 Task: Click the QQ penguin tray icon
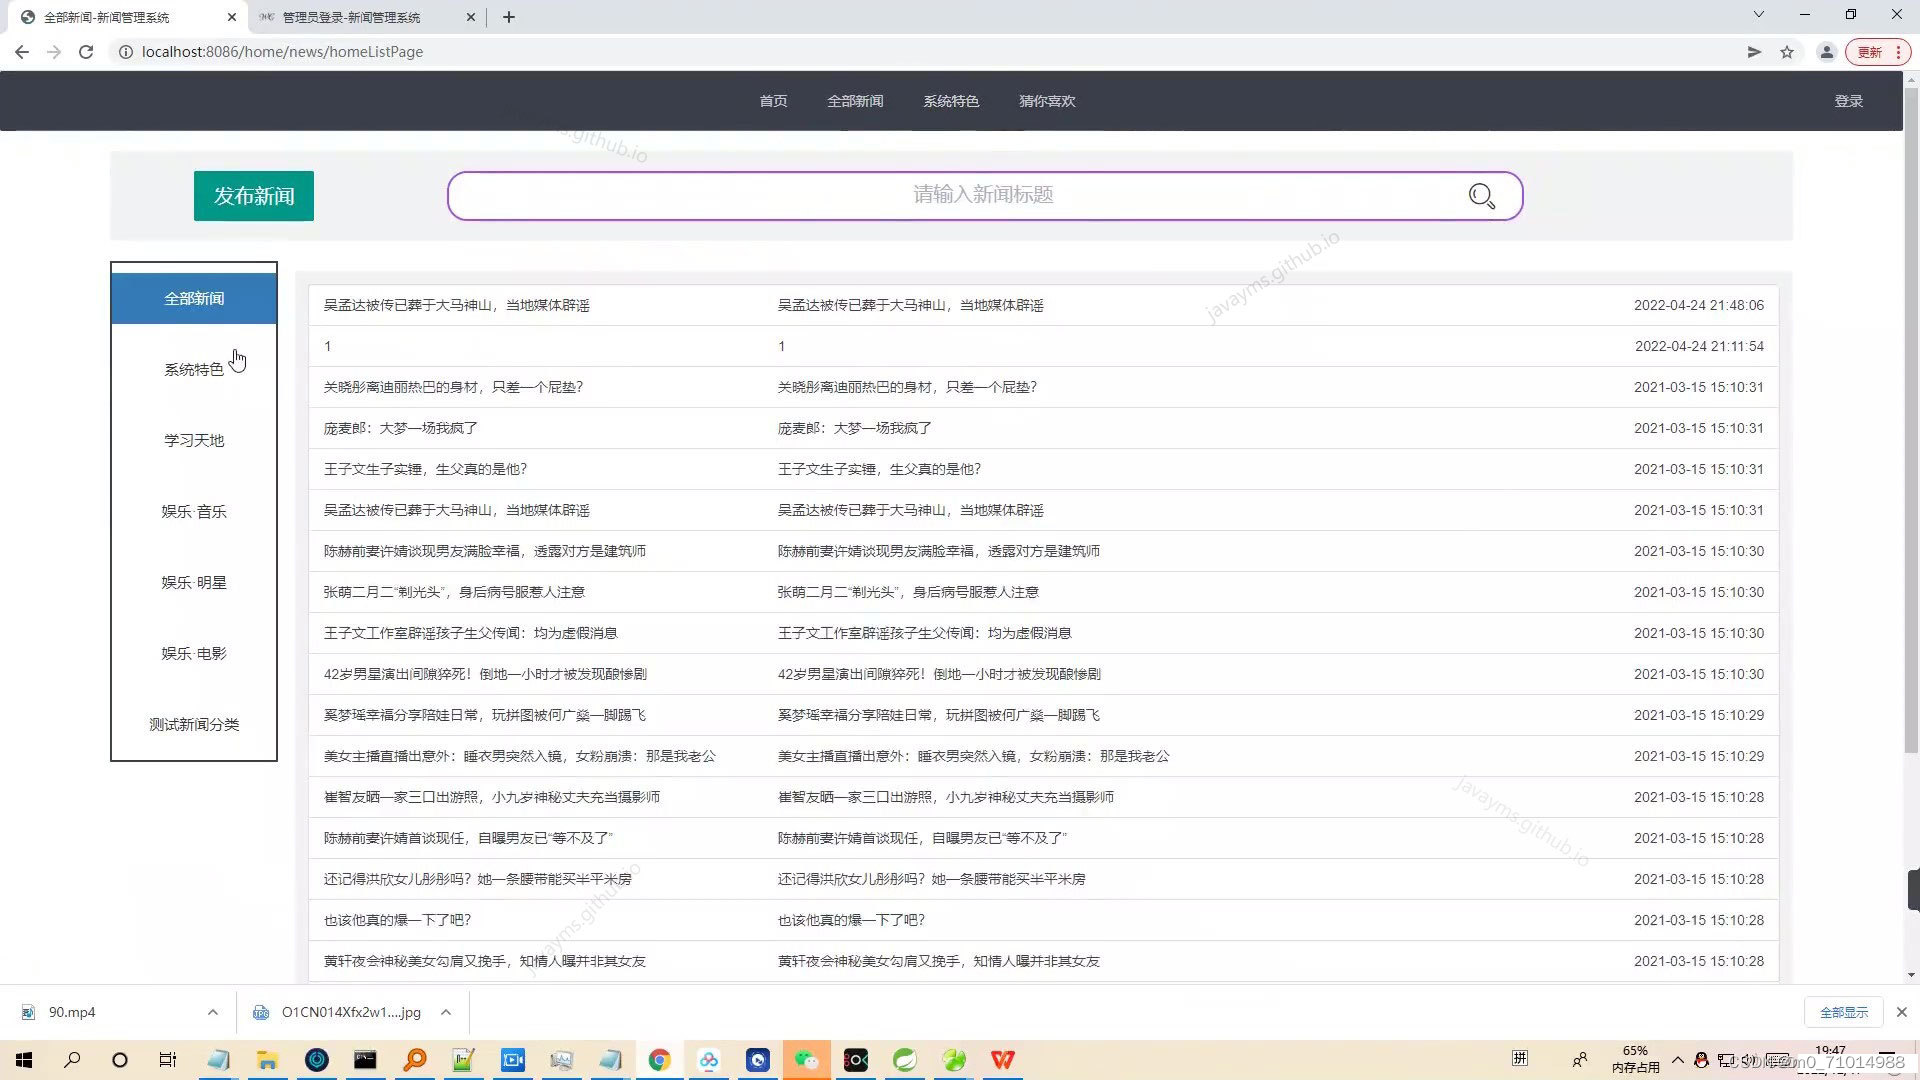tap(1701, 1060)
